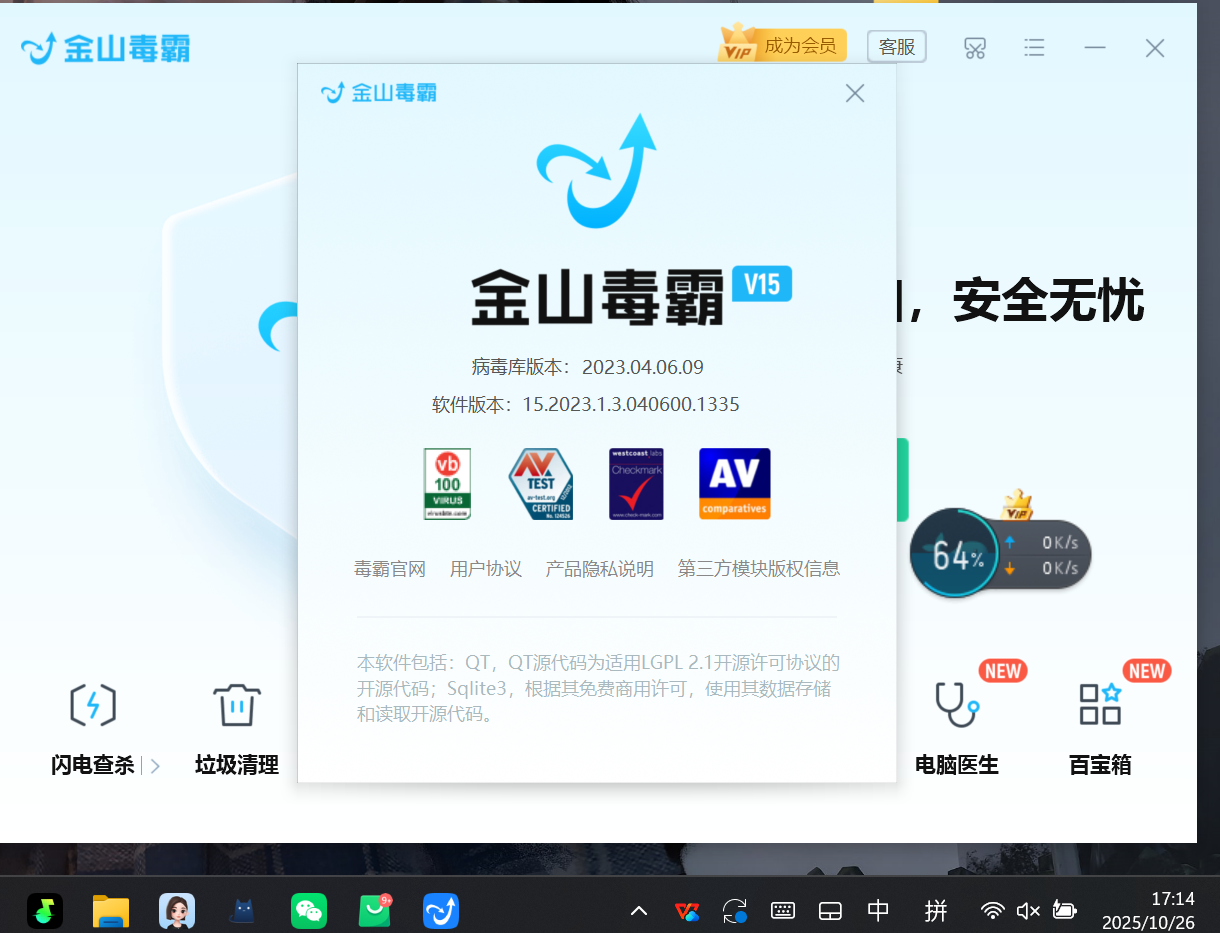This screenshot has width=1220, height=933.
Task: Click the VIP crown above floating widget
Action: (1017, 505)
